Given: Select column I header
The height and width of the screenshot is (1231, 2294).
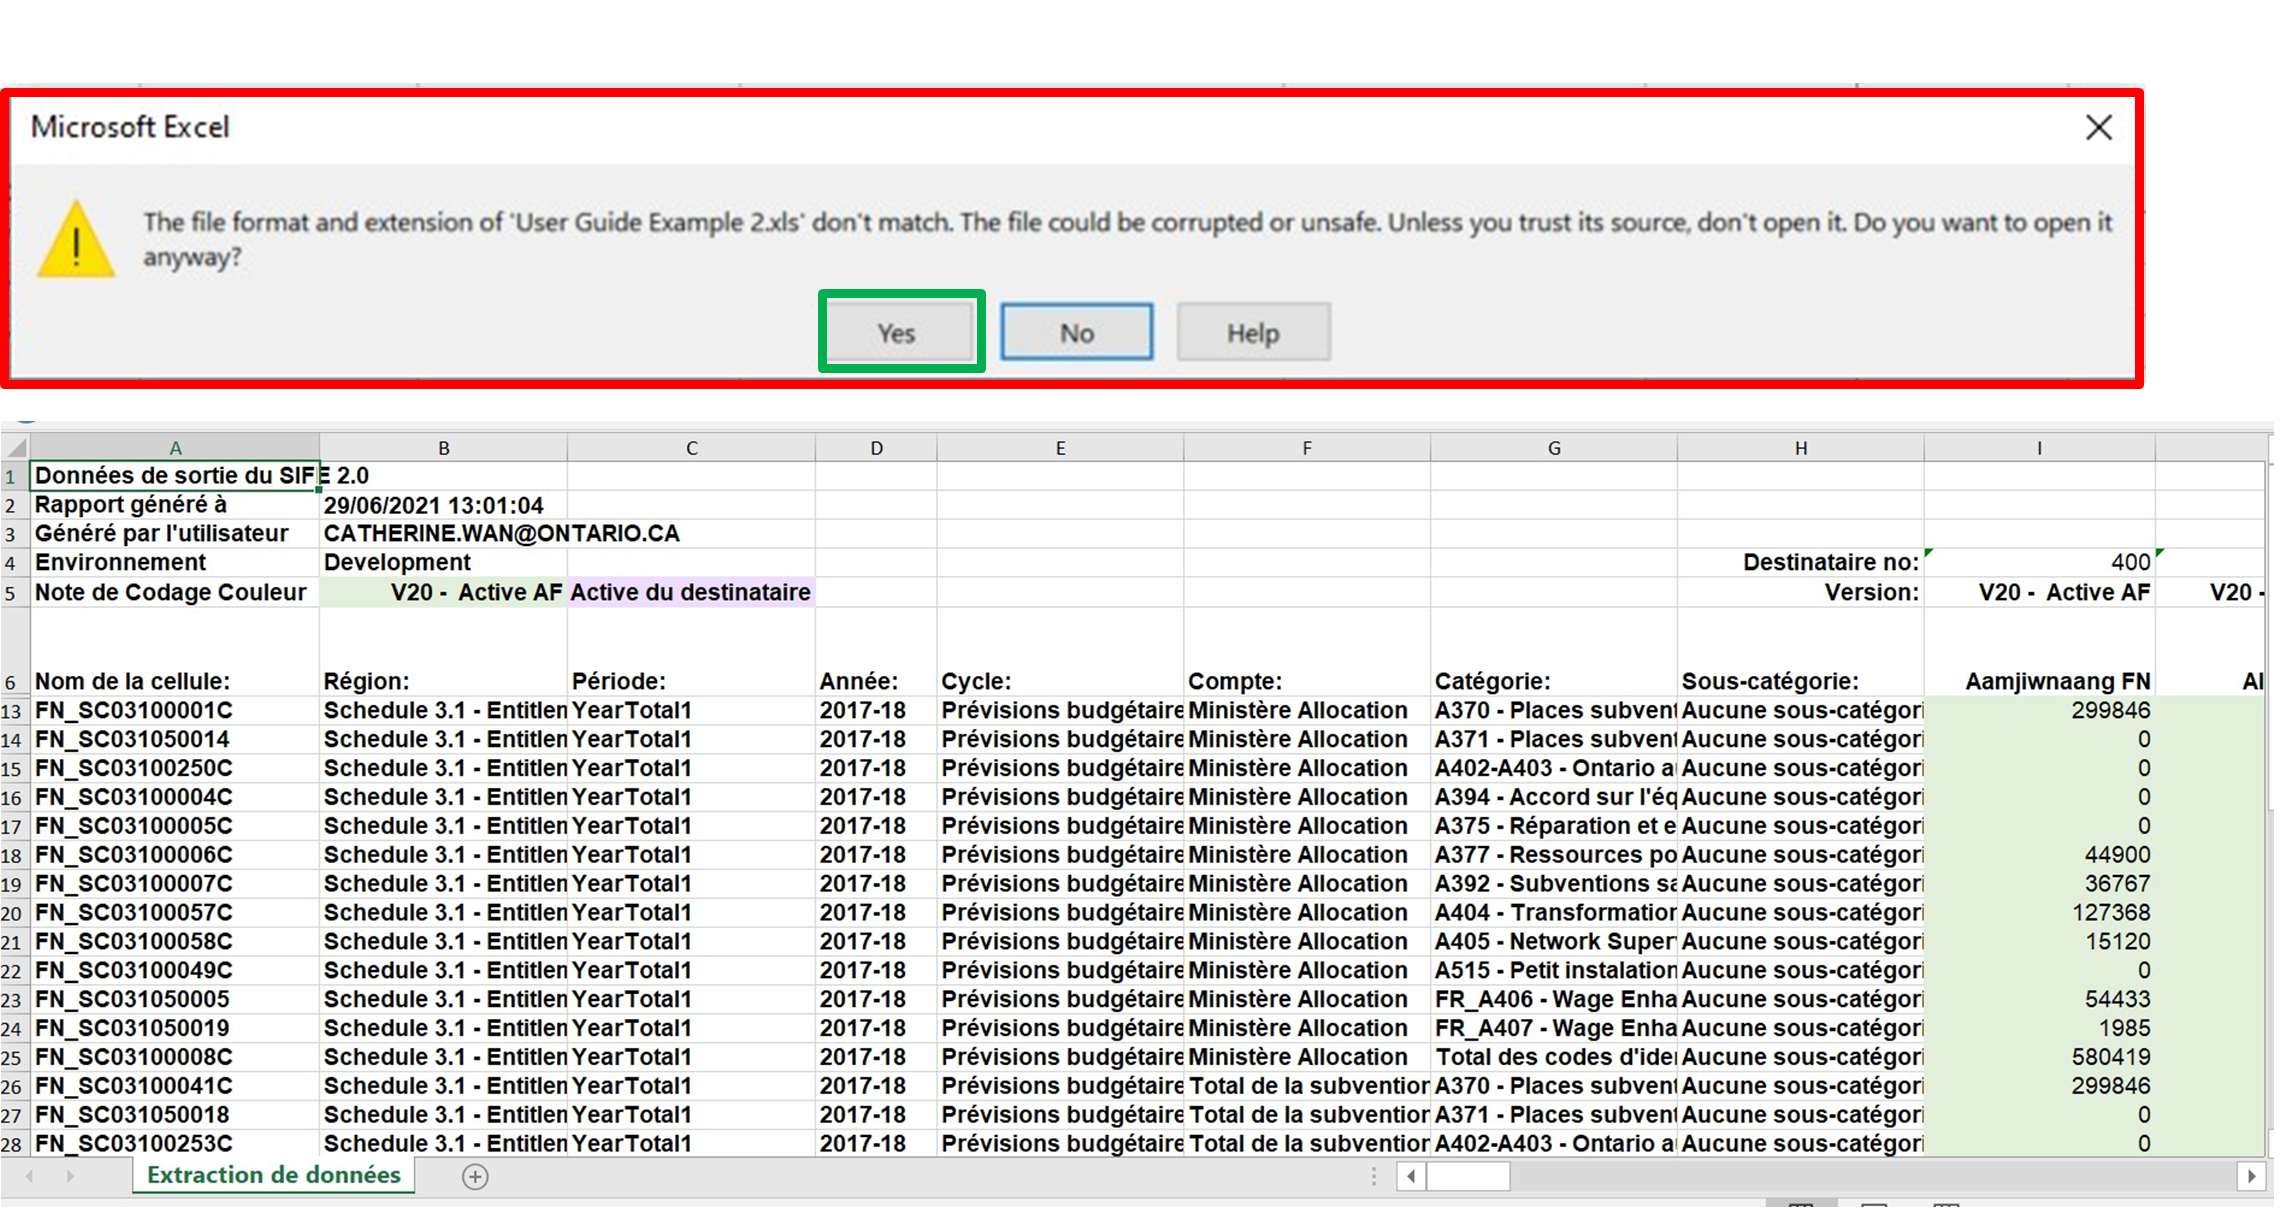Looking at the screenshot, I should [2038, 448].
